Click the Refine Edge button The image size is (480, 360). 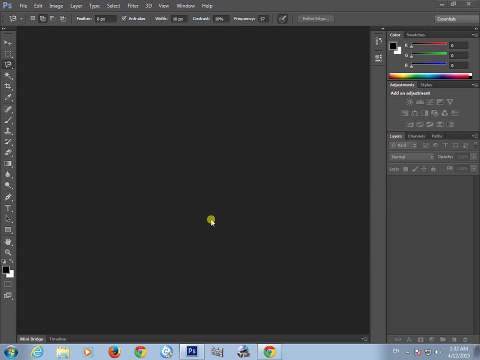pyautogui.click(x=316, y=19)
